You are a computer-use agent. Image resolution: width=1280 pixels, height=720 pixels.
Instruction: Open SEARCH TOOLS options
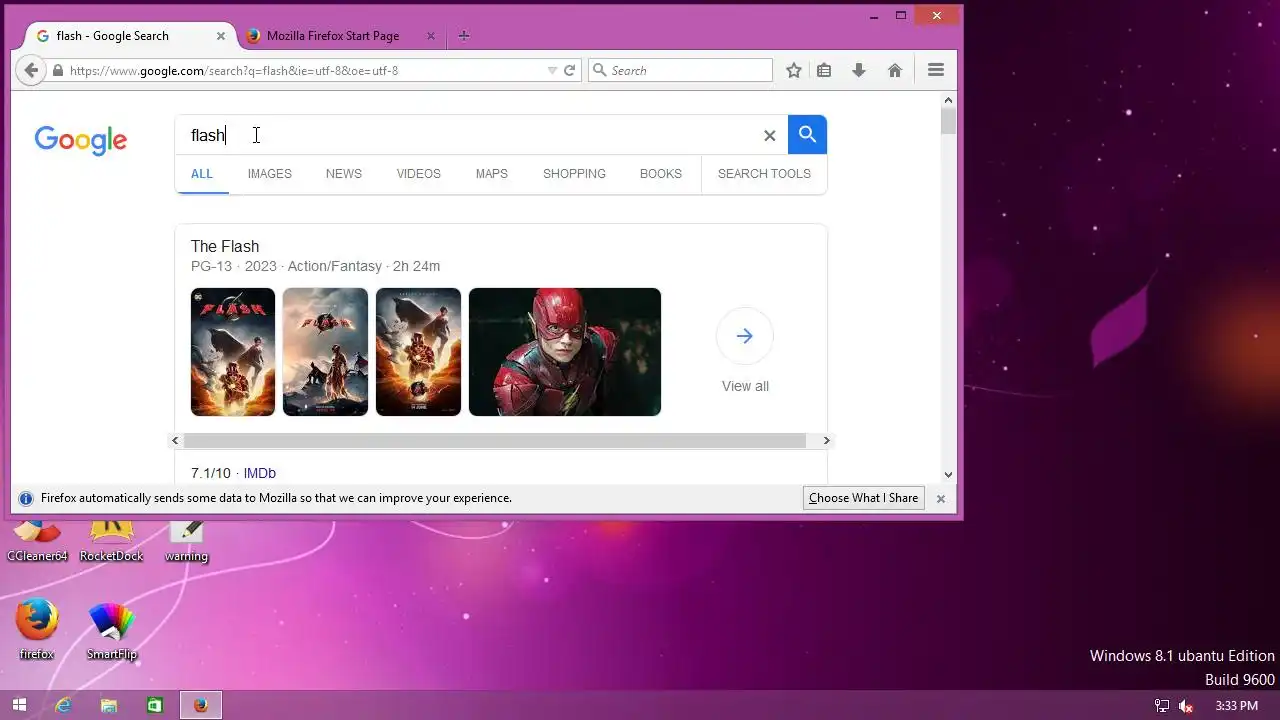764,174
